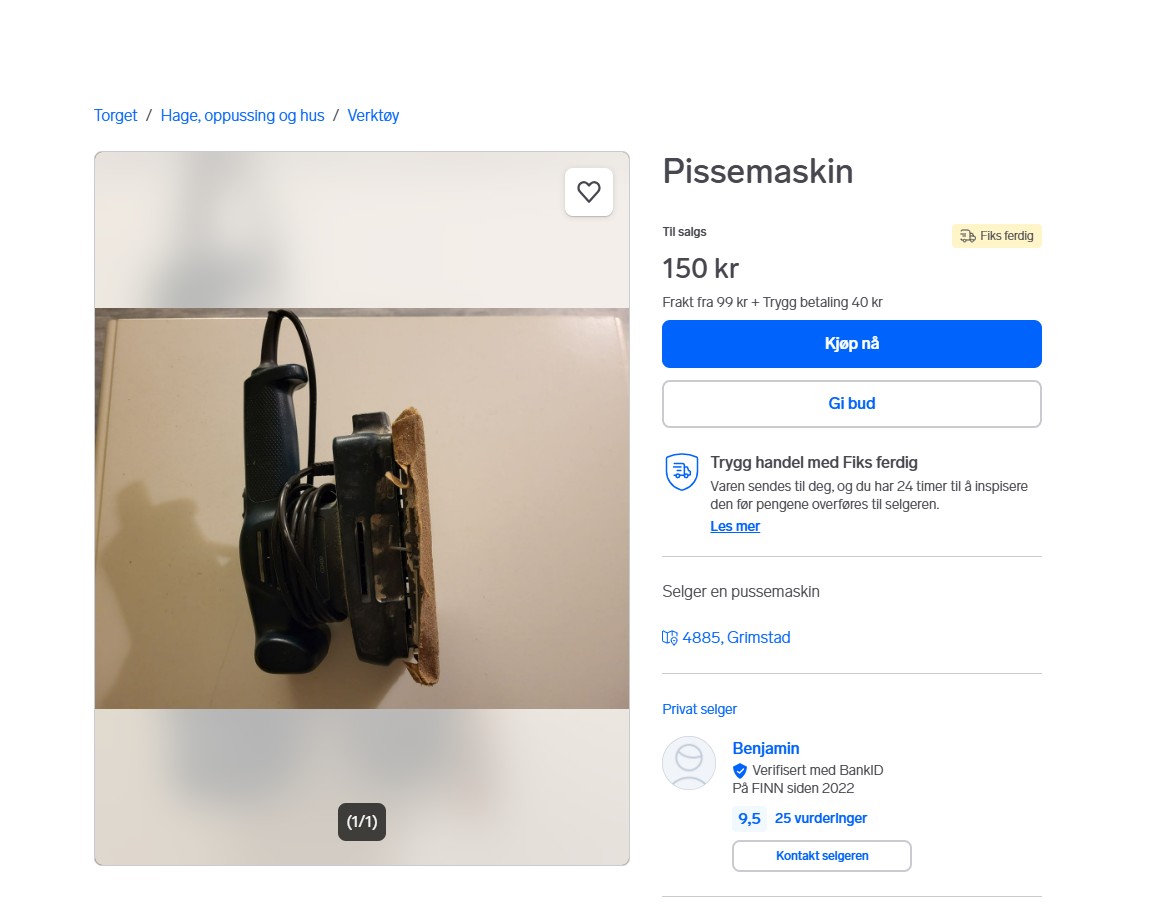
Task: Go to Hage, oppussing og hus category
Action: point(242,116)
